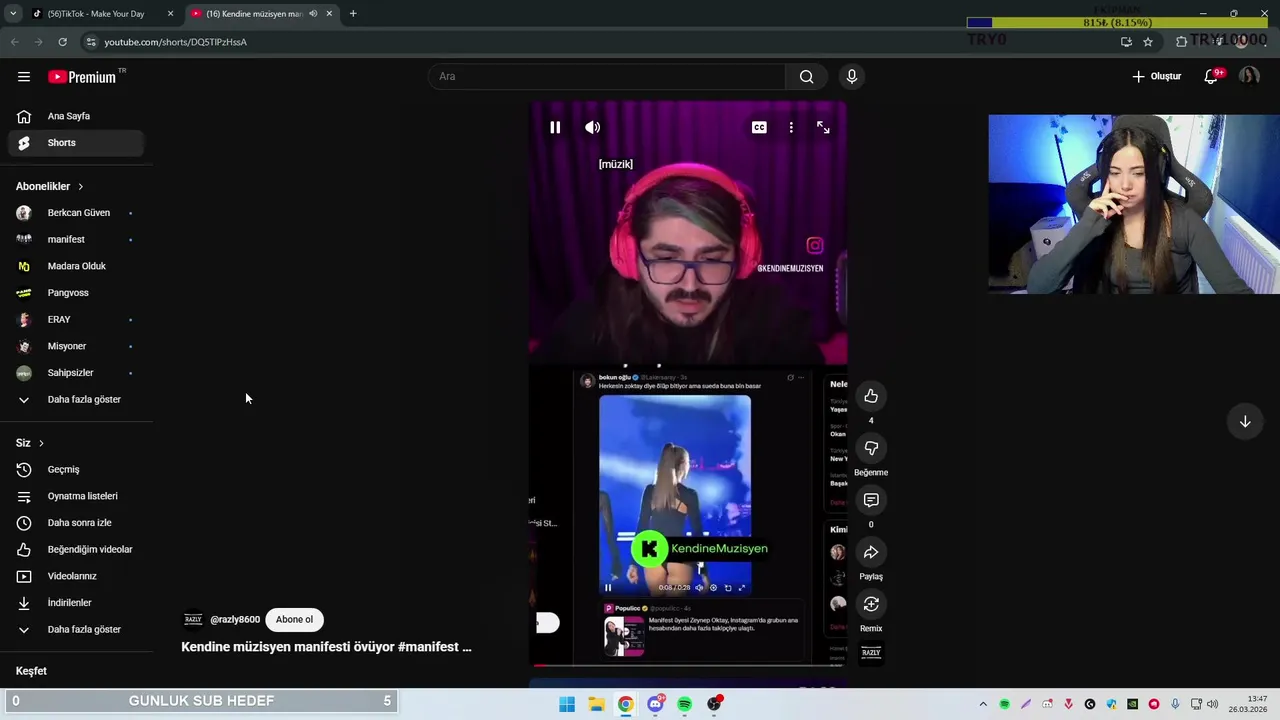1280x720 pixels.
Task: Click the search magnifier button
Action: [x=806, y=76]
